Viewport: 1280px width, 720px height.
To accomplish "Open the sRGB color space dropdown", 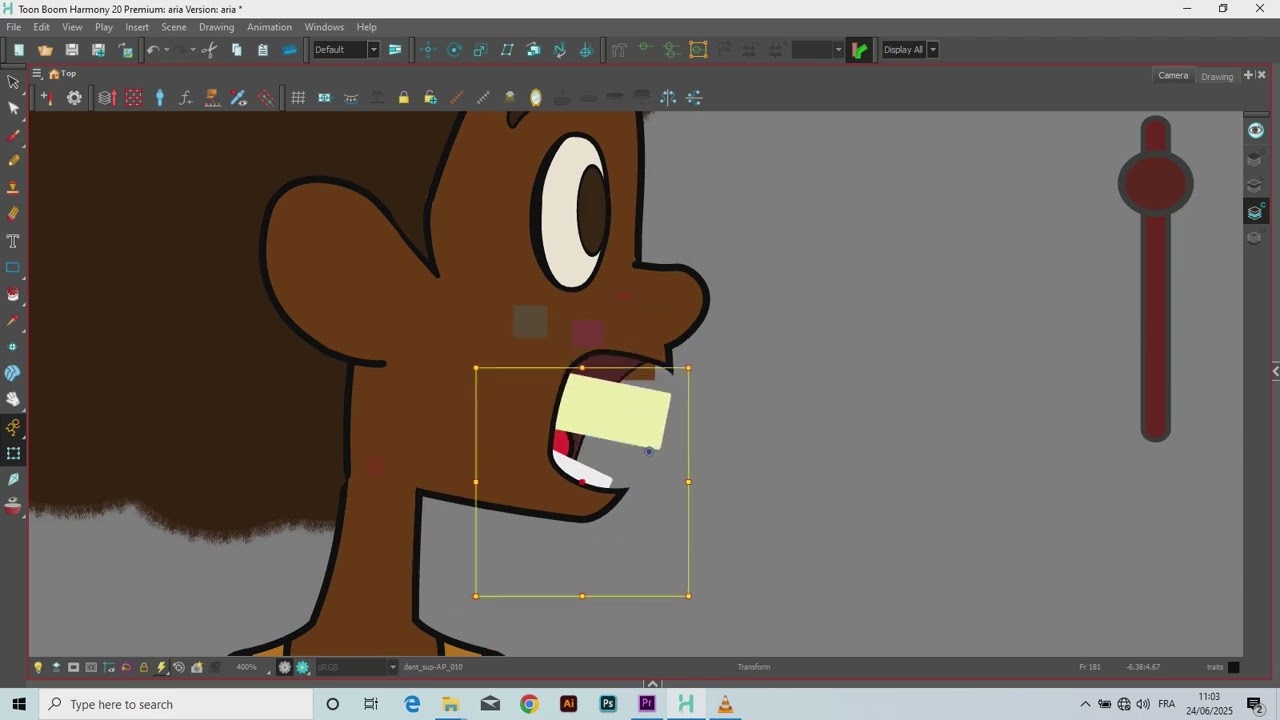I will pyautogui.click(x=356, y=667).
